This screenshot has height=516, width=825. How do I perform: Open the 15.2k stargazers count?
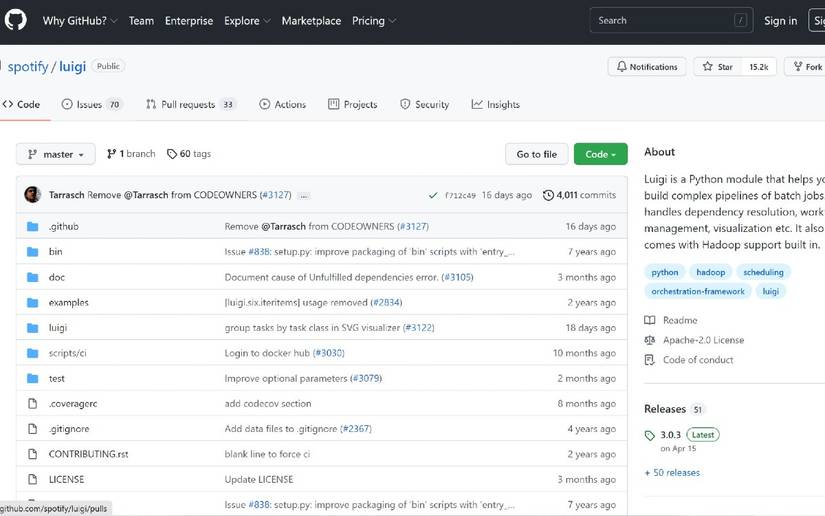[759, 67]
